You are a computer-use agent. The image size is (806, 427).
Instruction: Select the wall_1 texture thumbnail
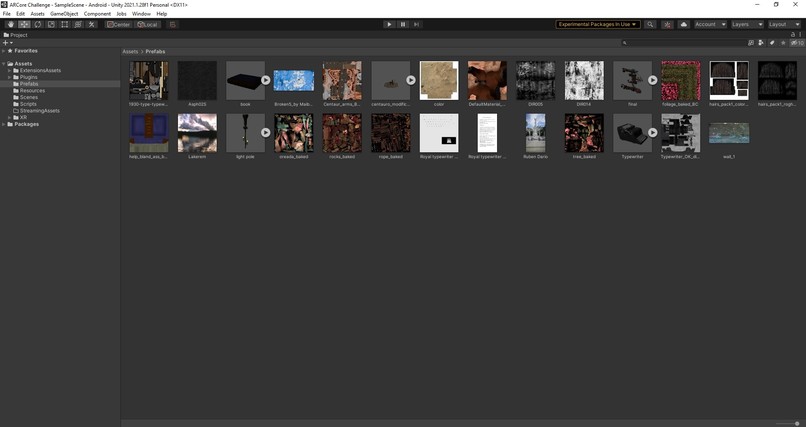click(x=729, y=133)
